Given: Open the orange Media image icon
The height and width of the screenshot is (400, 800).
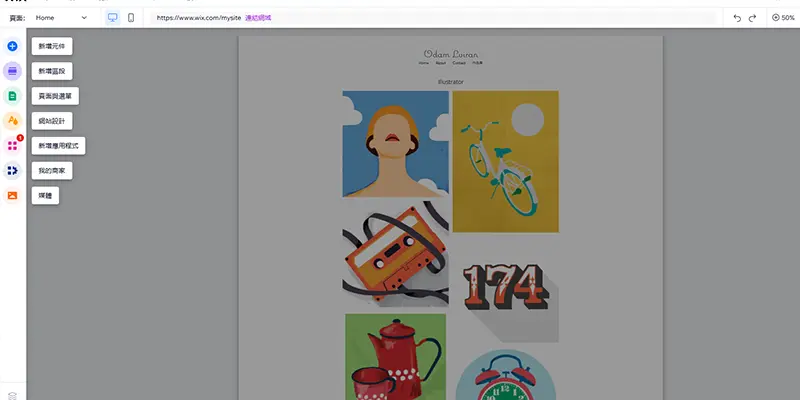Looking at the screenshot, I should pyautogui.click(x=12, y=195).
